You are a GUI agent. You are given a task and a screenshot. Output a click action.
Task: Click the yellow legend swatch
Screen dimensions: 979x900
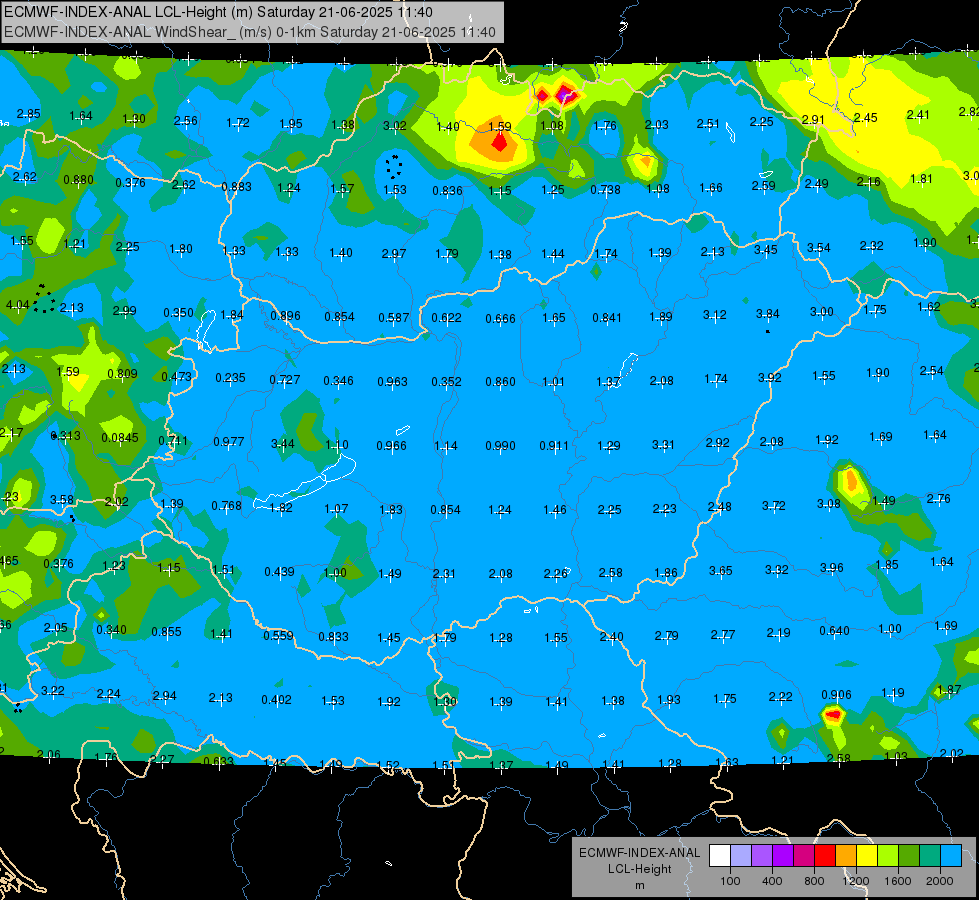pyautogui.click(x=867, y=855)
